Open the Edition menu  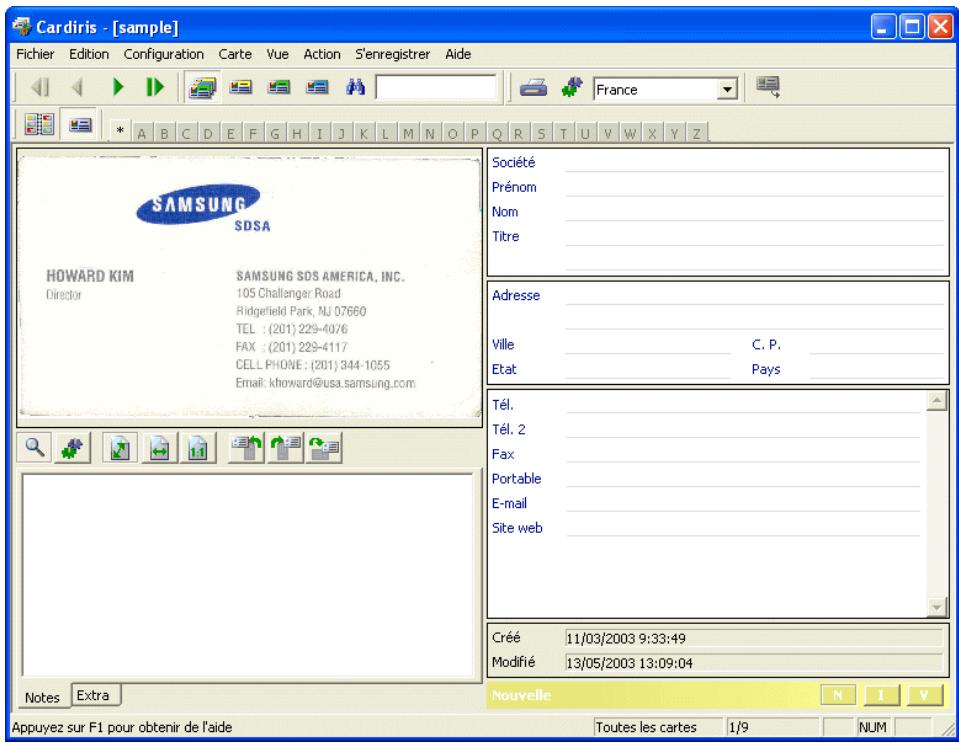click(89, 54)
